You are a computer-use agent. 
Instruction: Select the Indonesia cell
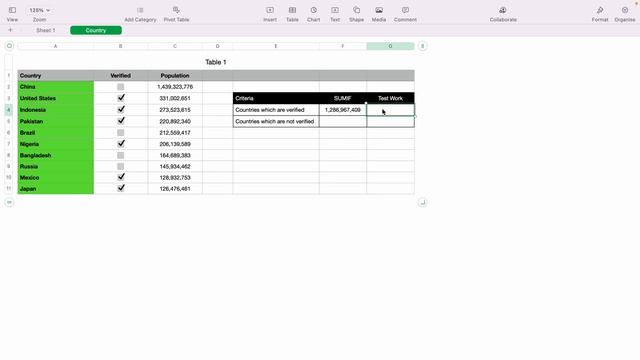[x=56, y=110]
